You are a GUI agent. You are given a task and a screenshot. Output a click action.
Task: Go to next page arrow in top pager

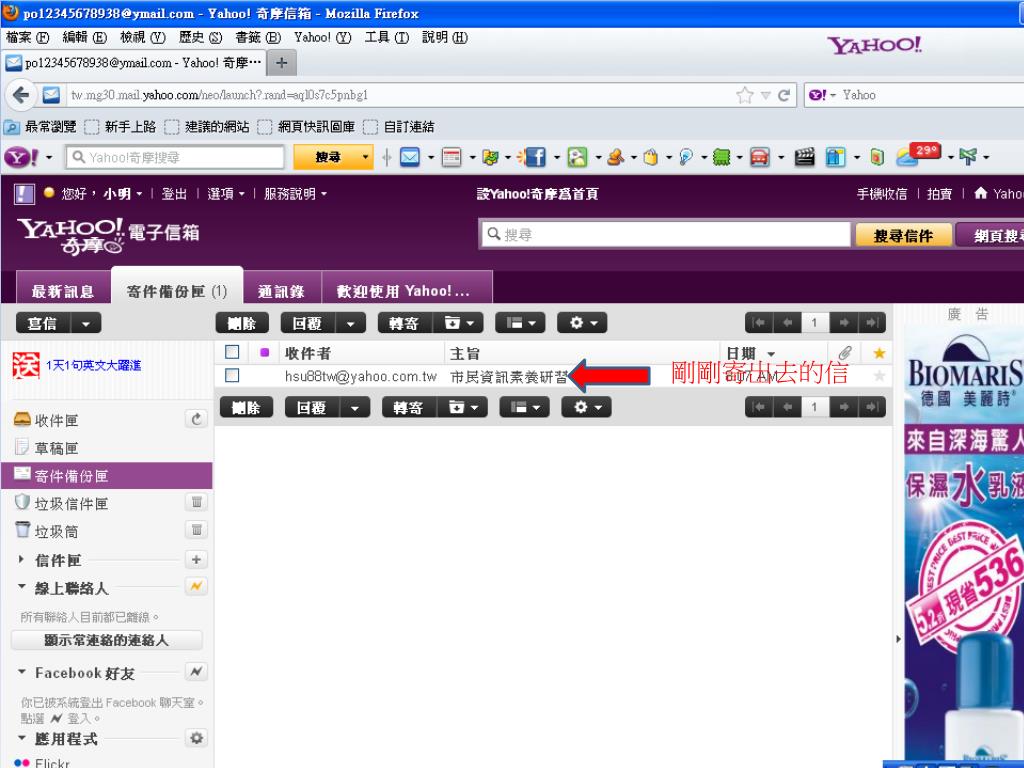pyautogui.click(x=844, y=323)
